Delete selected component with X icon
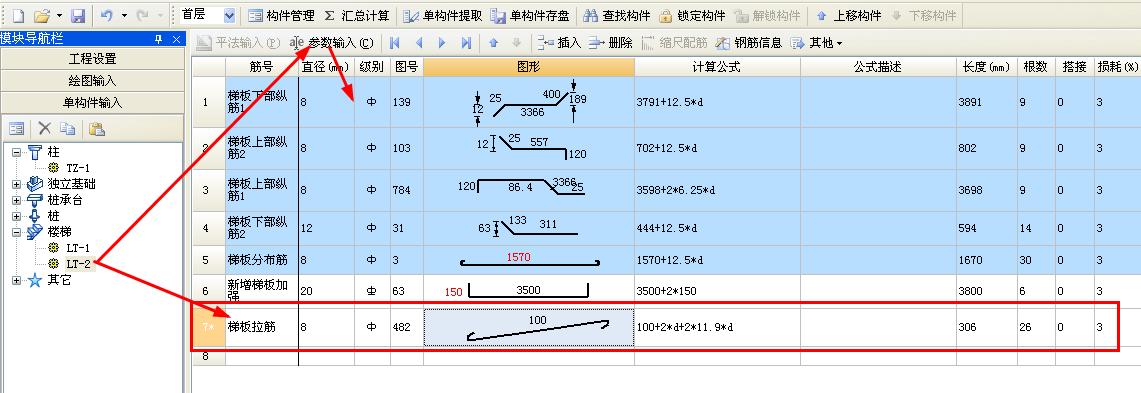 [x=44, y=129]
